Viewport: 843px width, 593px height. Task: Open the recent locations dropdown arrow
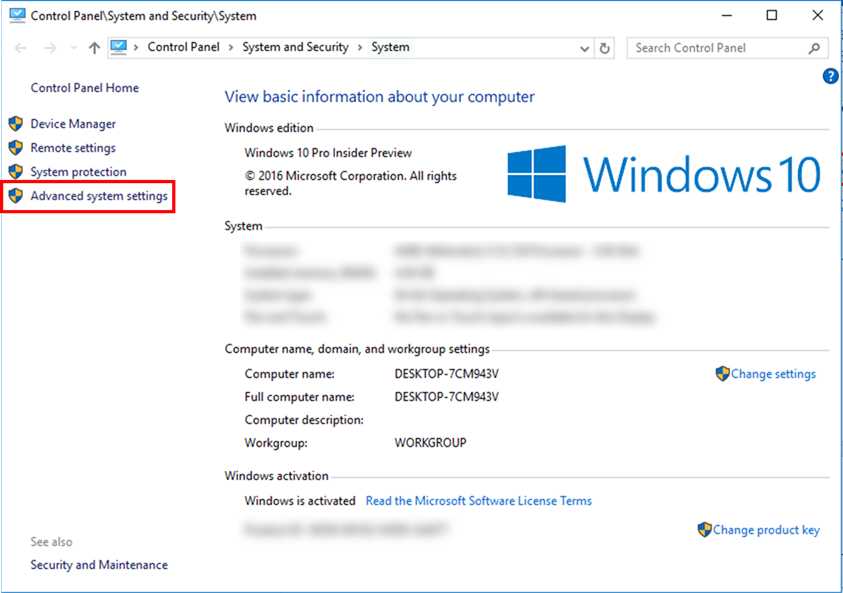coord(74,48)
